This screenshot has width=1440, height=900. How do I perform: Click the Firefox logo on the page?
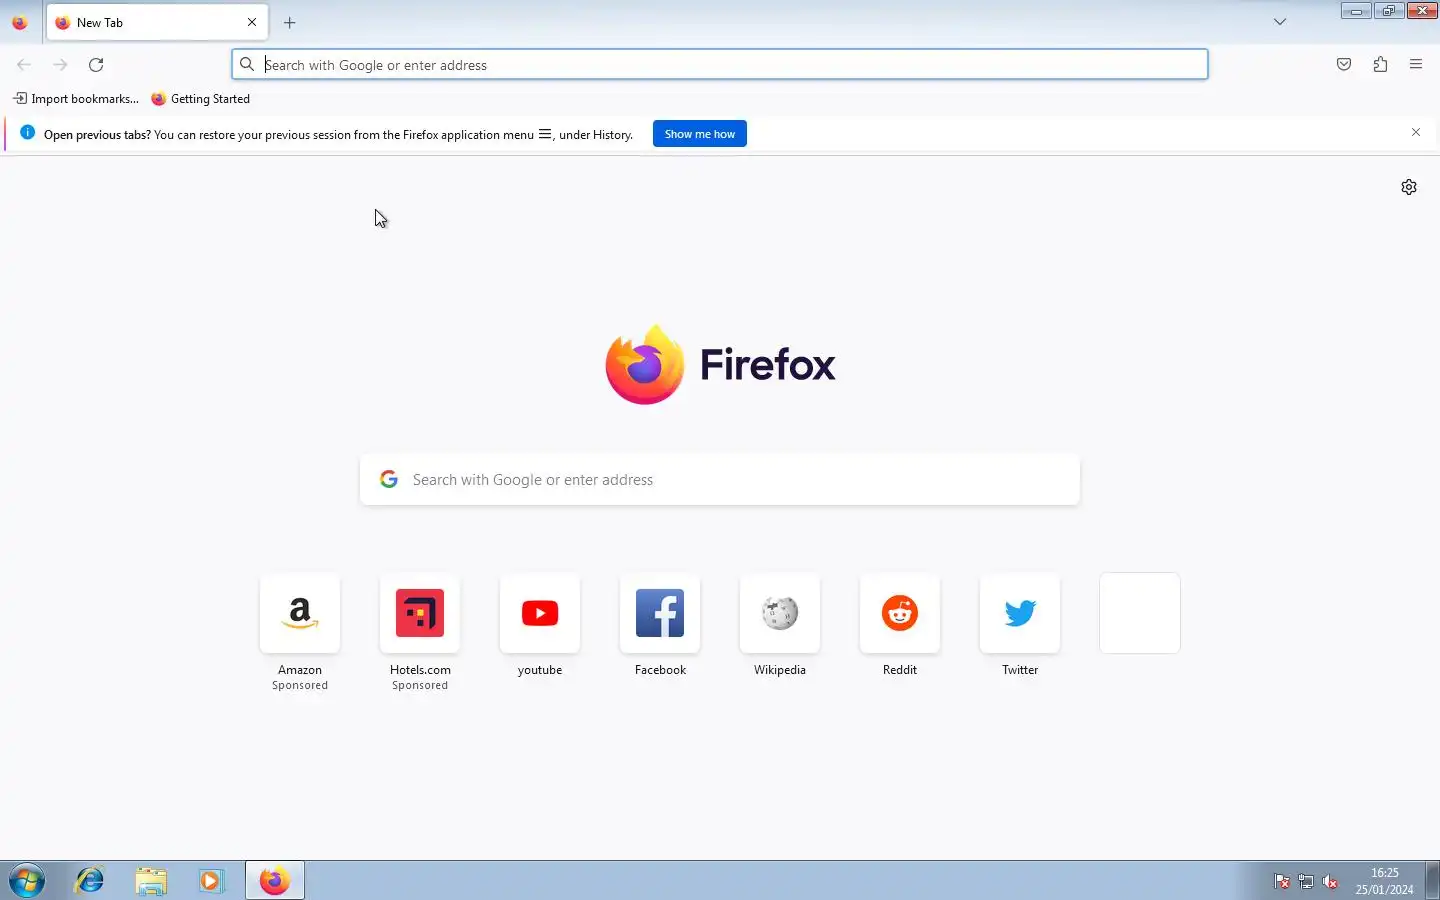(x=720, y=365)
